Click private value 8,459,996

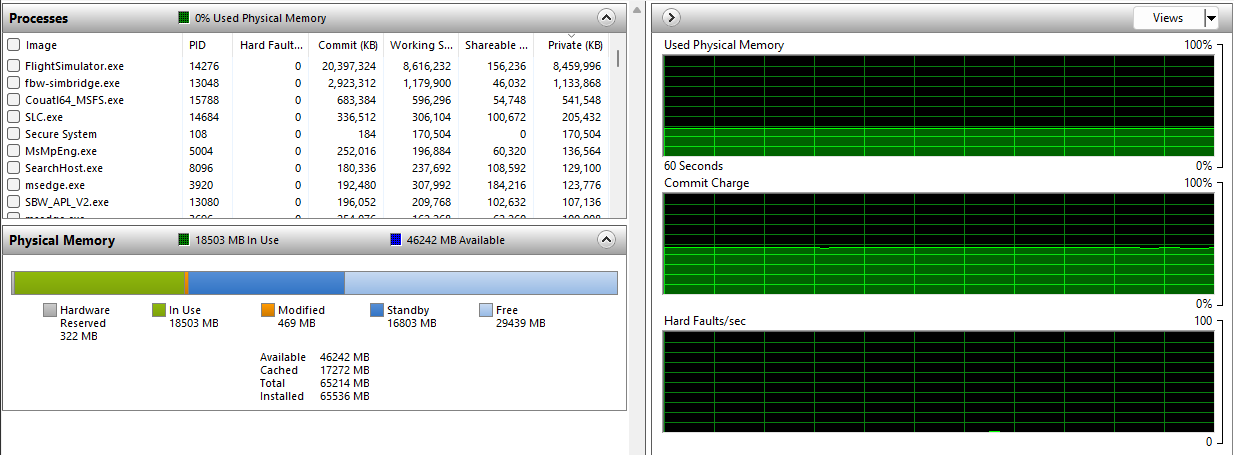tap(577, 66)
